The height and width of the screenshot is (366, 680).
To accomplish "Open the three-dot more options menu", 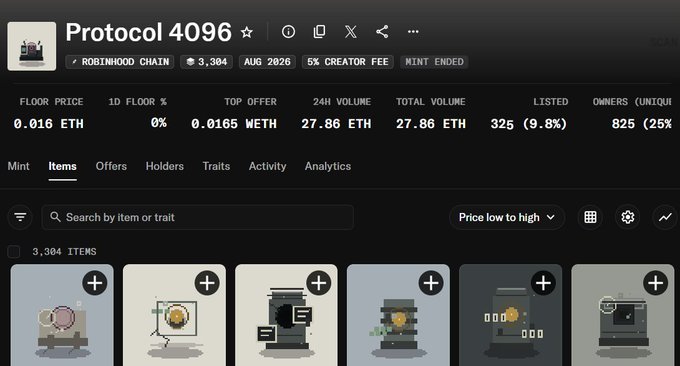I will coord(413,32).
